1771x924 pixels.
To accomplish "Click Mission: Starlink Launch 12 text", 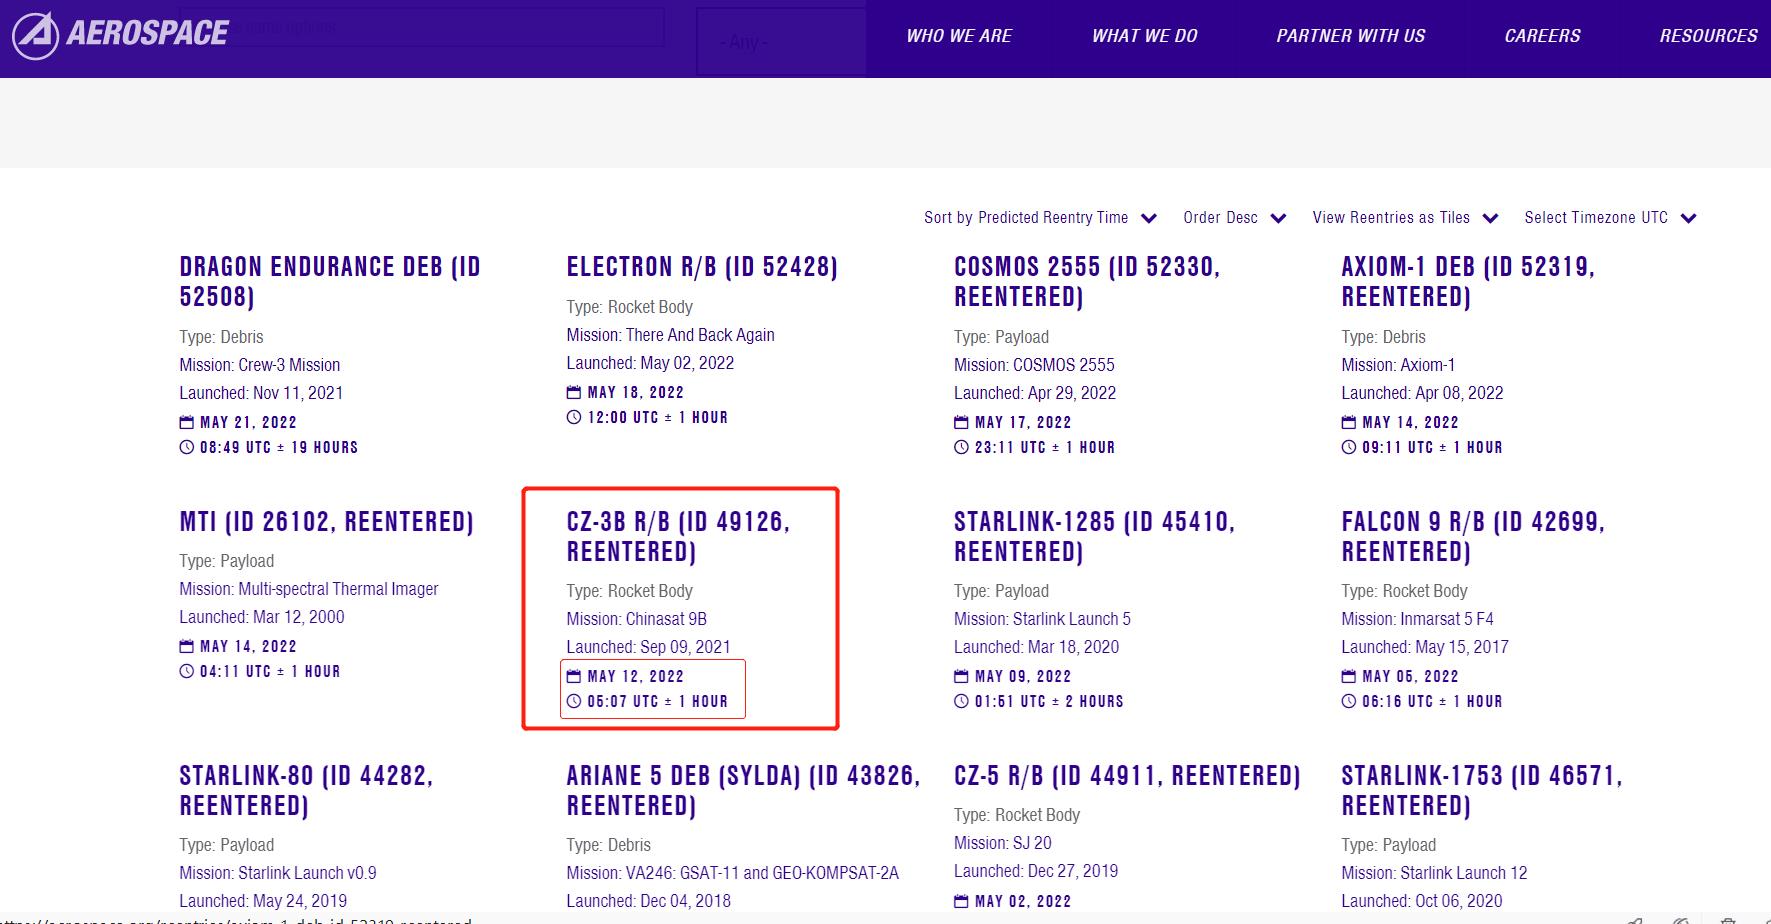I will [x=1434, y=873].
